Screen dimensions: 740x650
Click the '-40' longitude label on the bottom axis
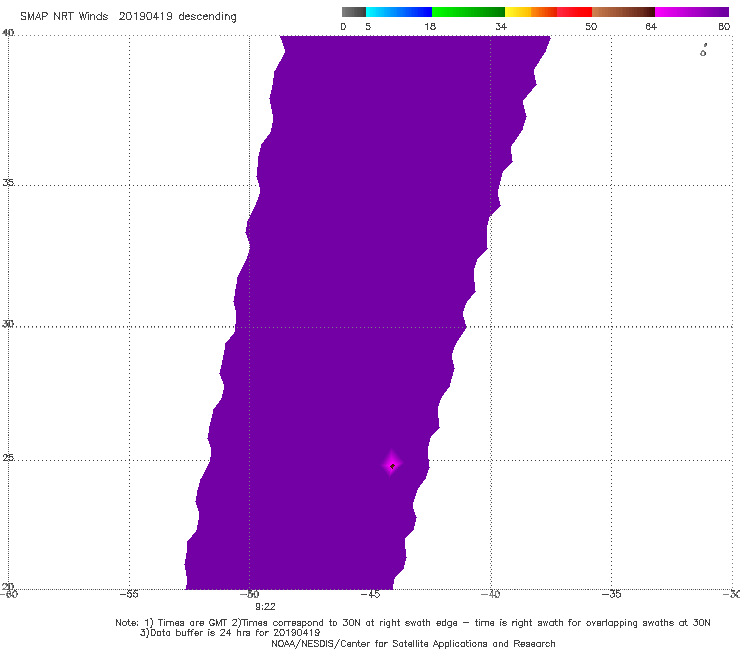(491, 594)
